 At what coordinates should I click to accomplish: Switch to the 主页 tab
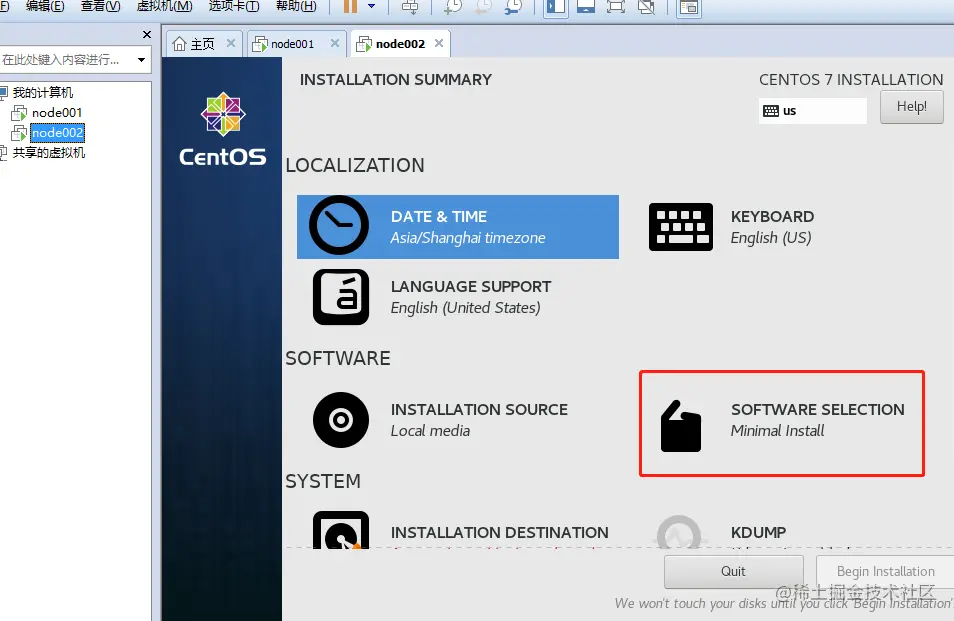(x=203, y=44)
